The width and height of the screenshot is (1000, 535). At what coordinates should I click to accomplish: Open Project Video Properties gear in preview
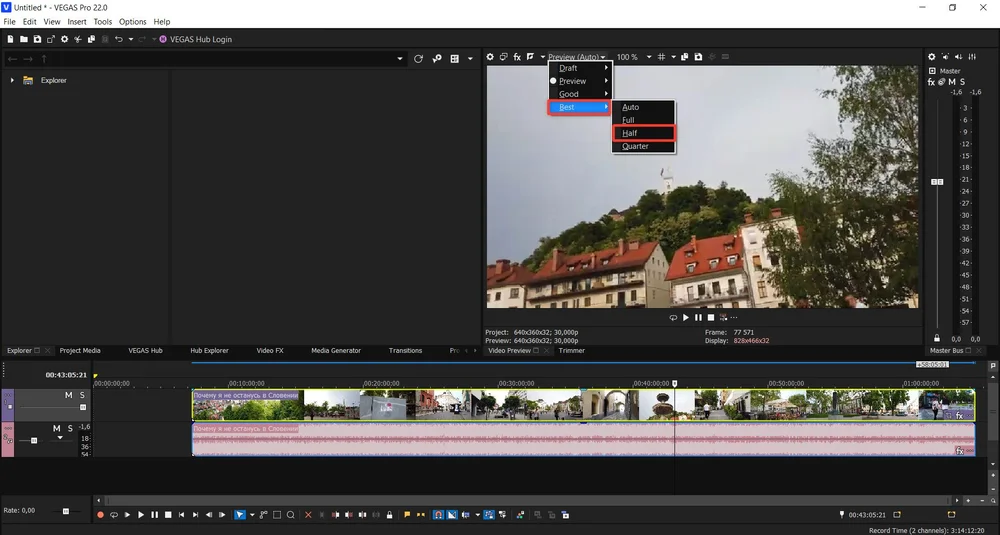pyautogui.click(x=490, y=57)
